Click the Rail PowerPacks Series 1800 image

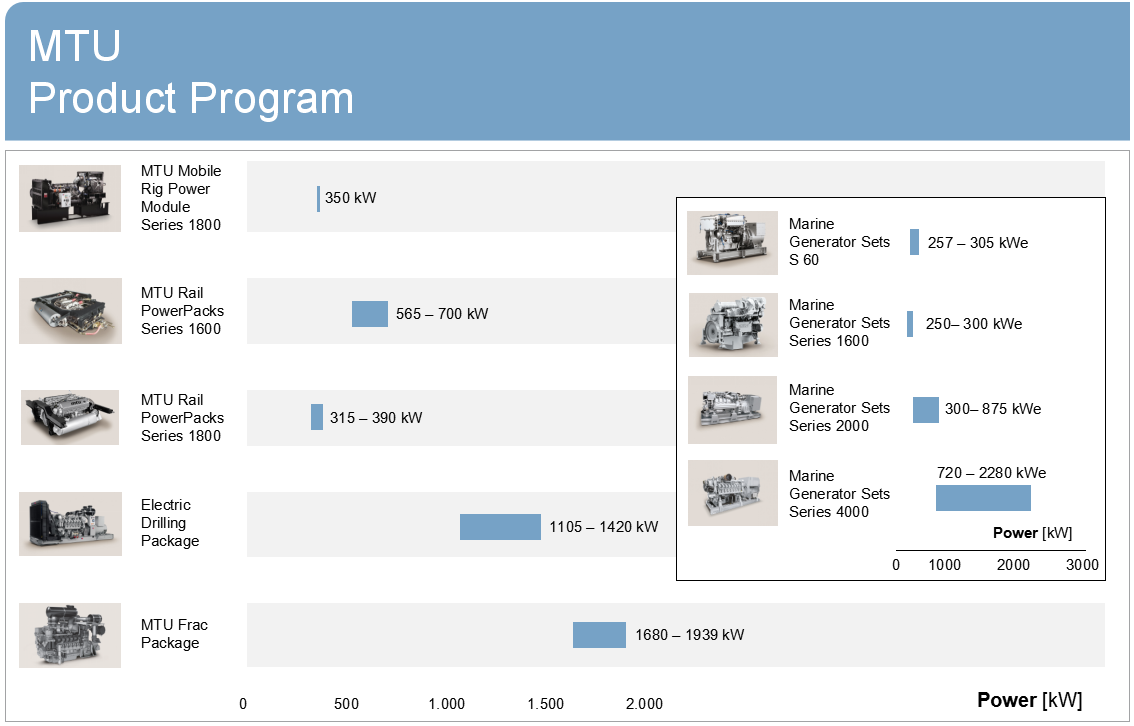point(70,417)
